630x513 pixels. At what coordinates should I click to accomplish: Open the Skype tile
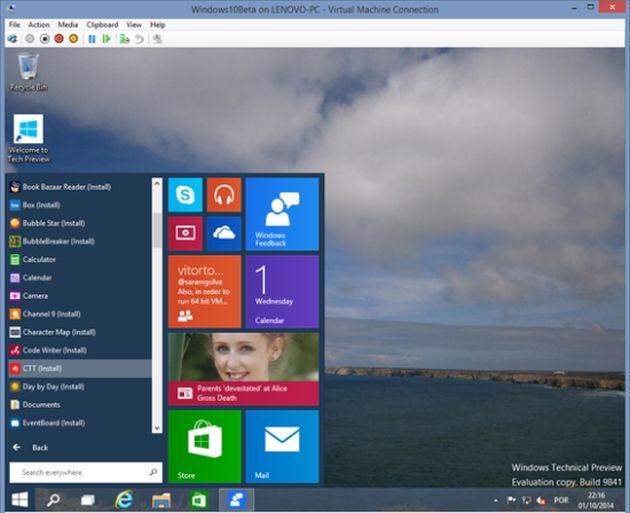[x=185, y=195]
